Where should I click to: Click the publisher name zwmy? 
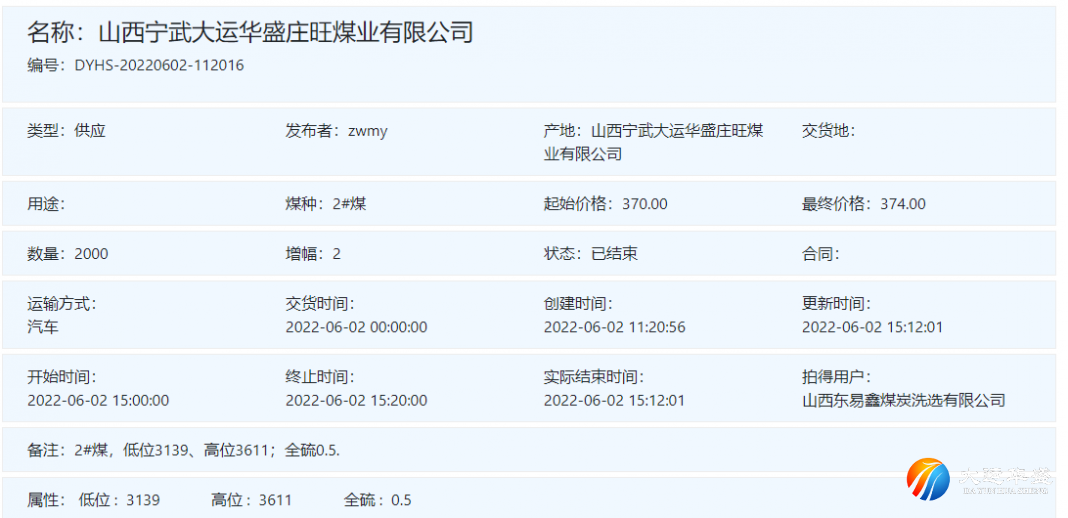click(x=367, y=130)
